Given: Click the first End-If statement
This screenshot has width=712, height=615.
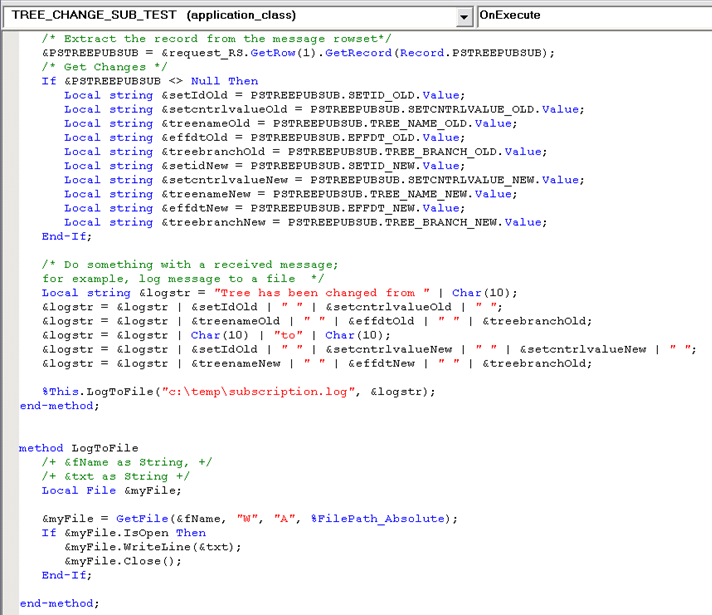Looking at the screenshot, I should coord(67,236).
